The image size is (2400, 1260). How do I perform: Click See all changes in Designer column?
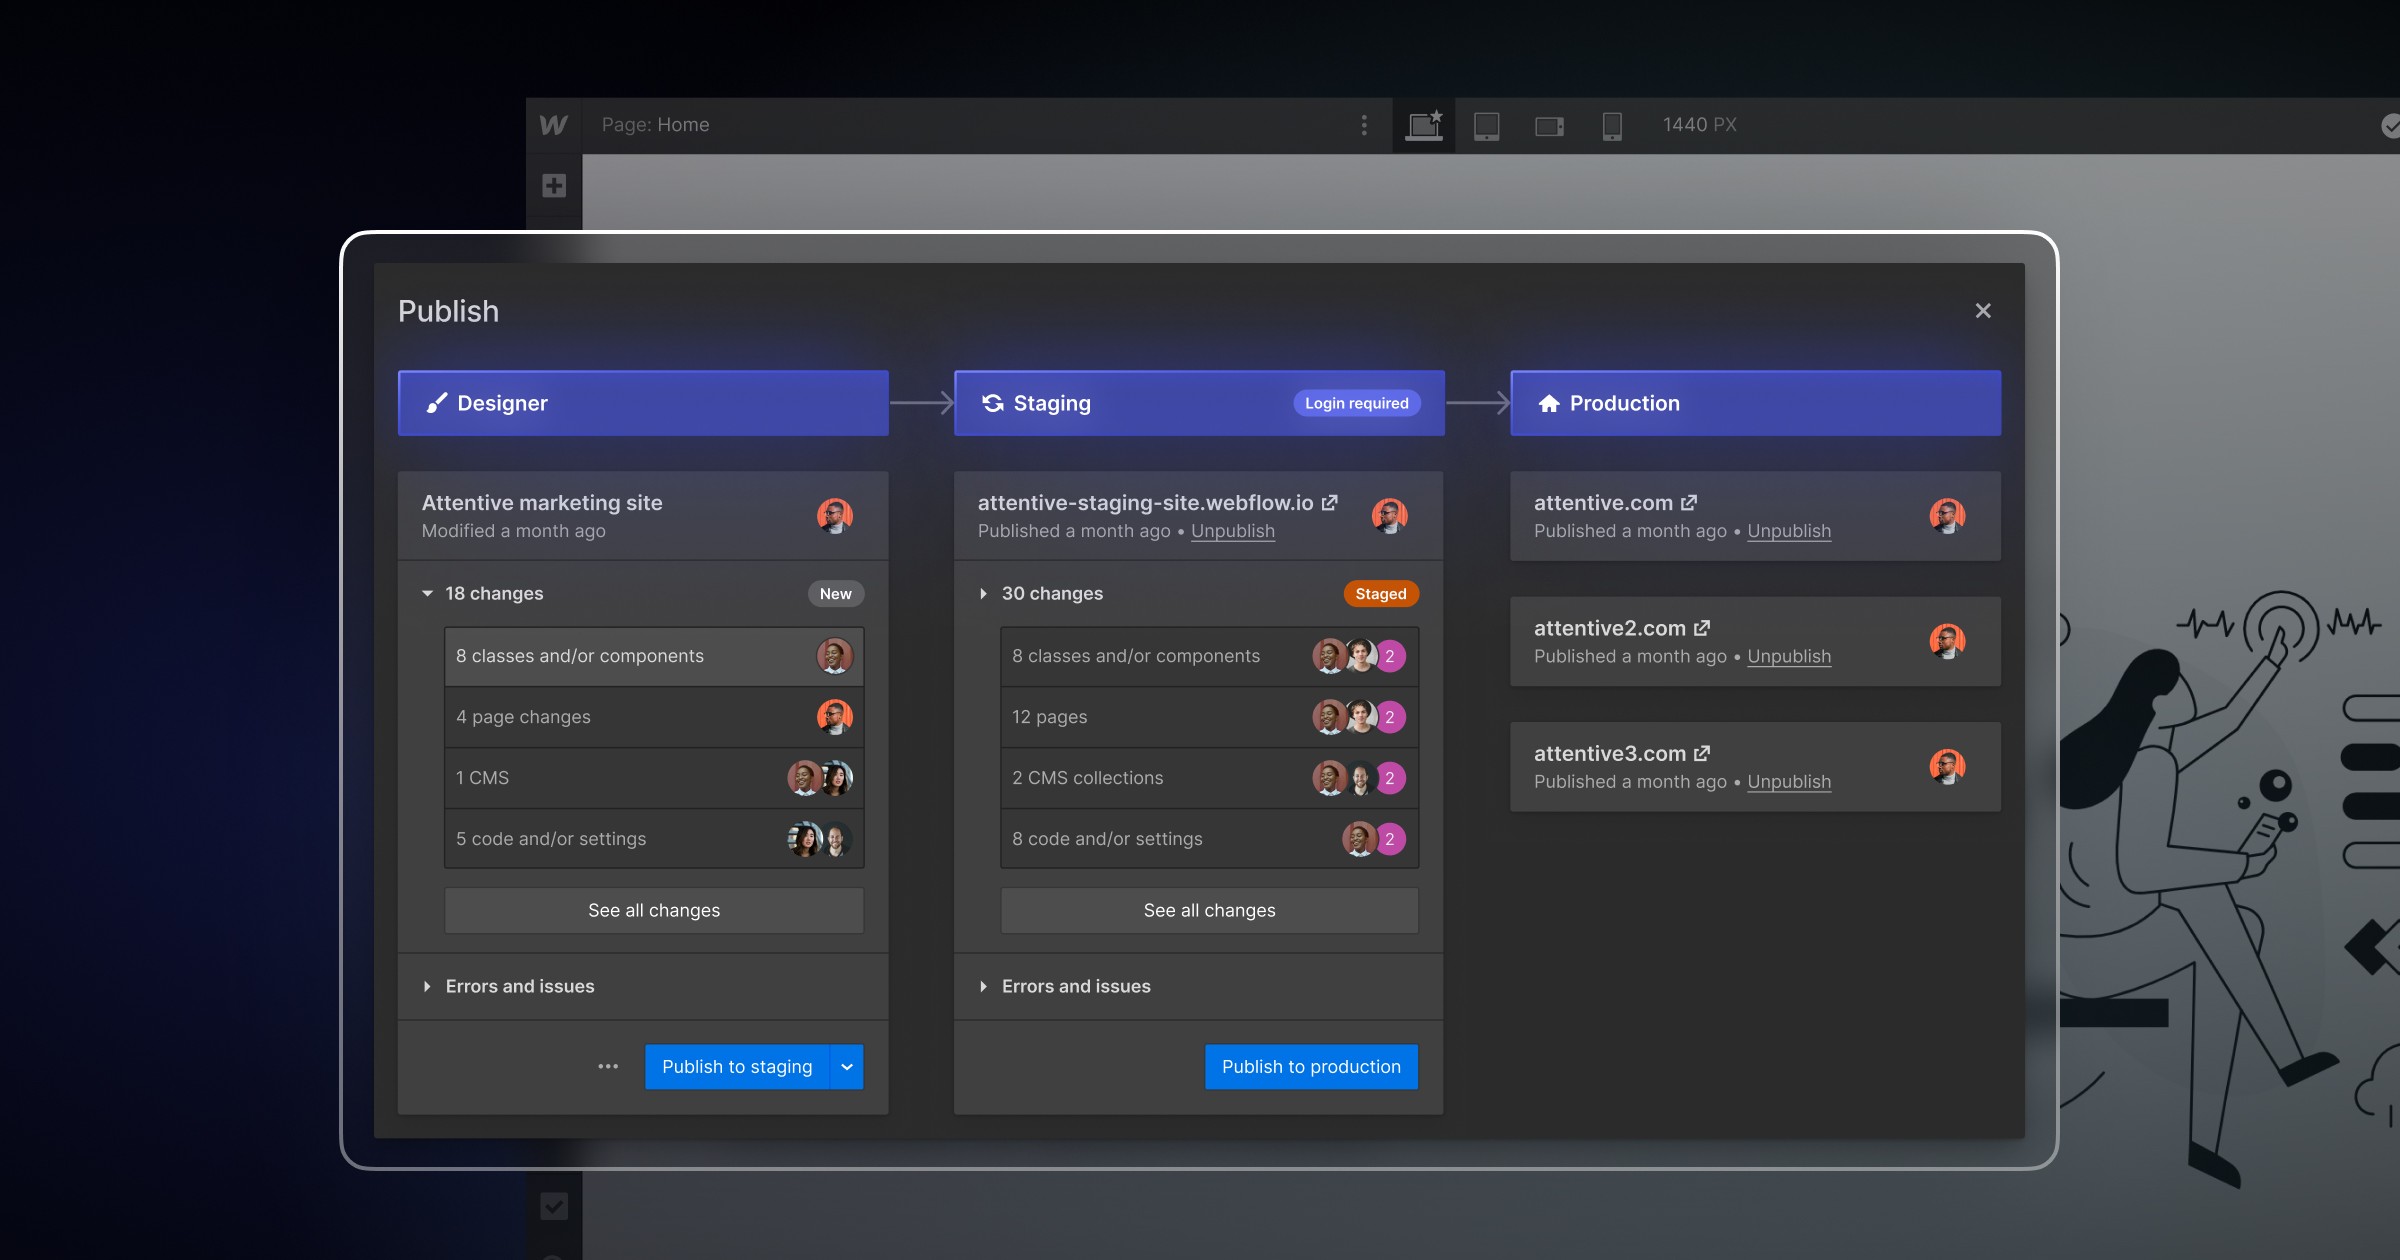pos(654,910)
